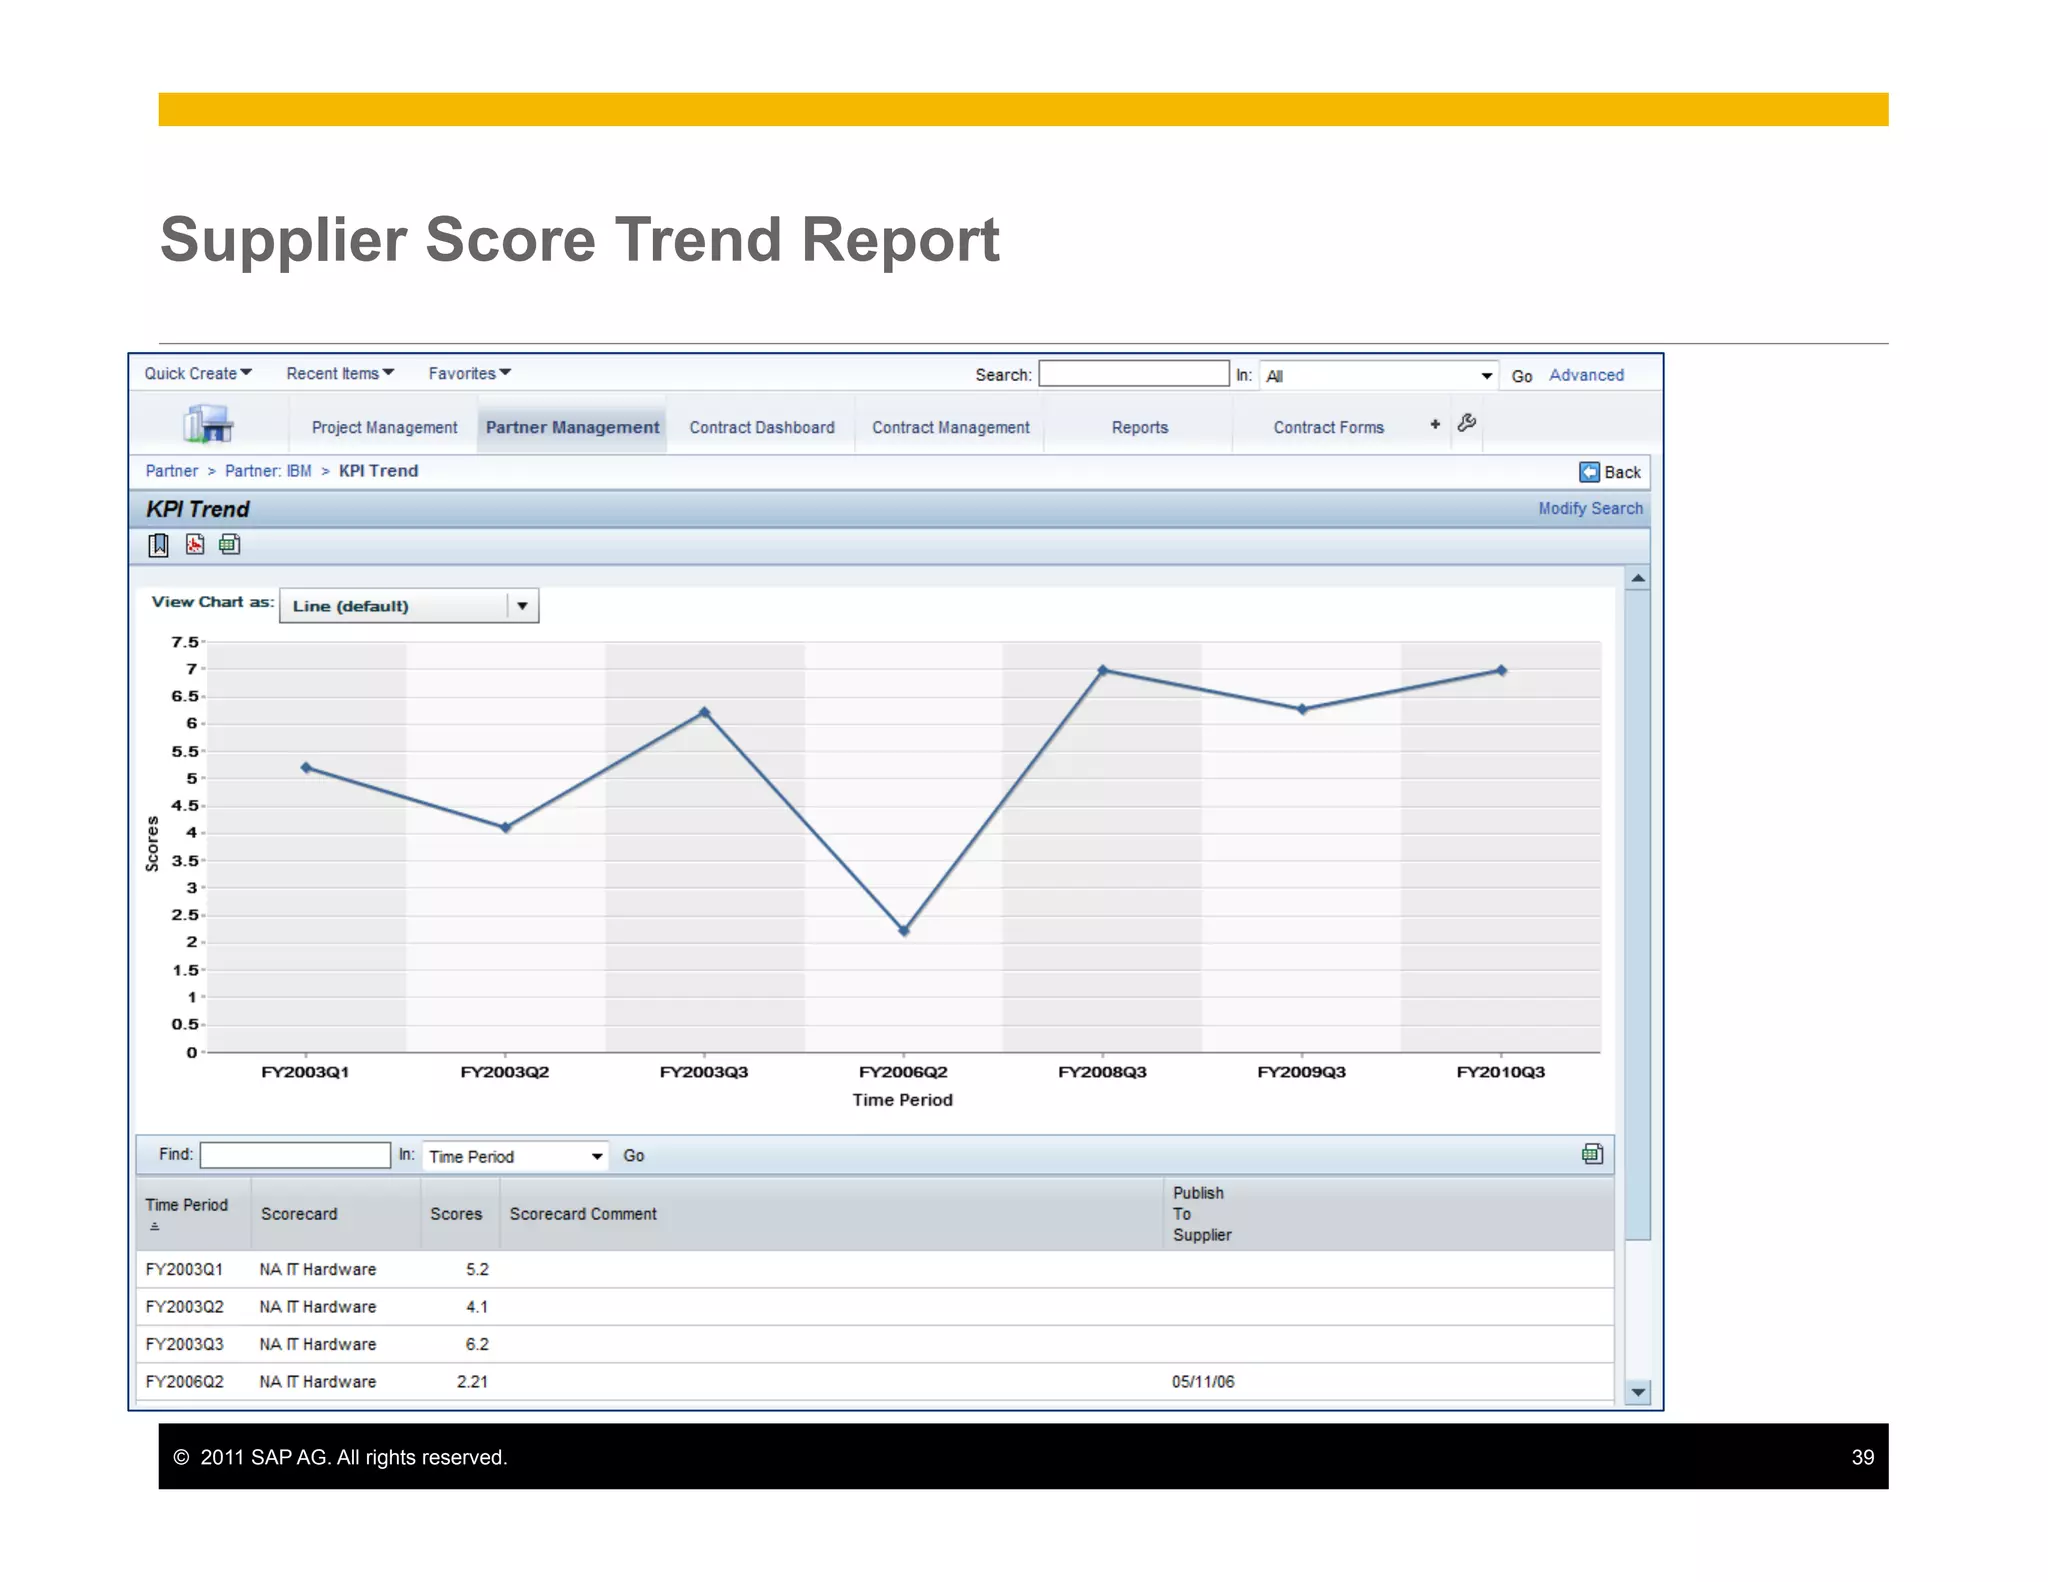Click FY2003Q3 in the table

click(184, 1344)
